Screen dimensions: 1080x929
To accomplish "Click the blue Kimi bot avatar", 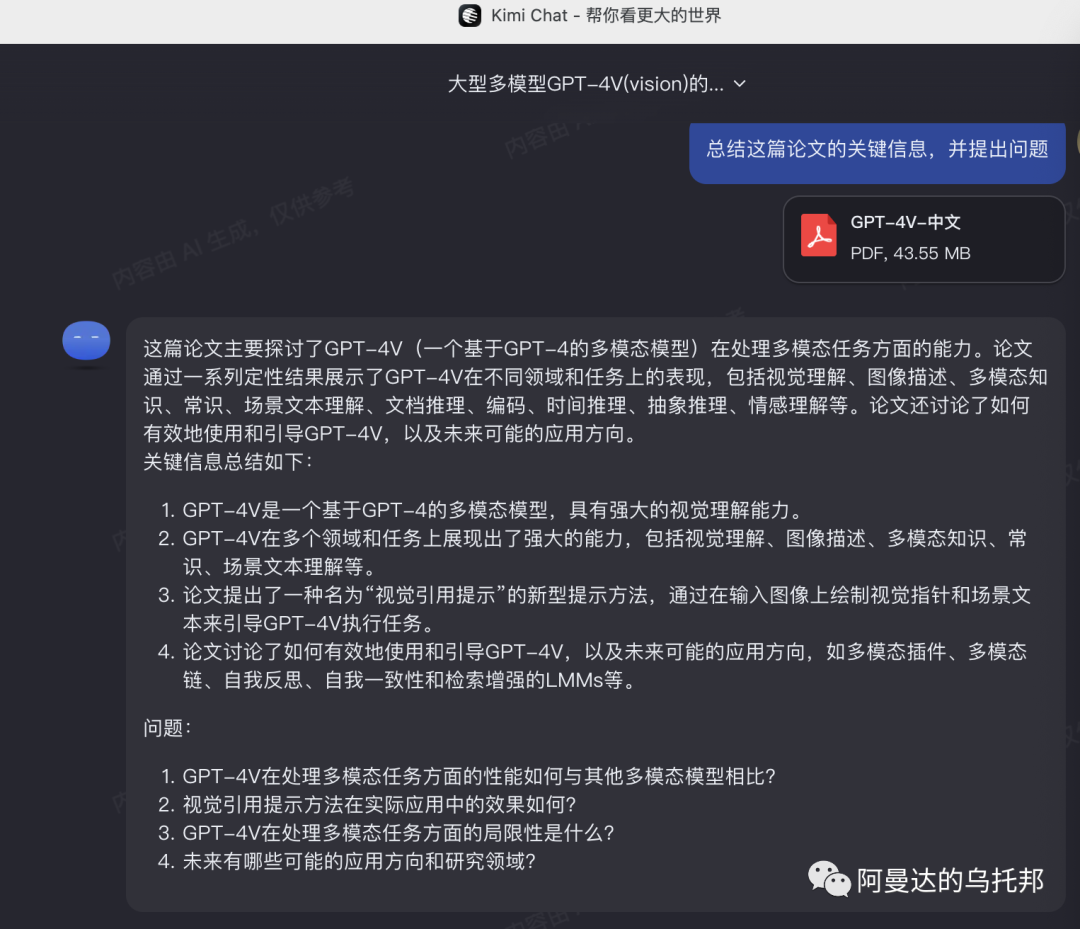I will (x=86, y=341).
